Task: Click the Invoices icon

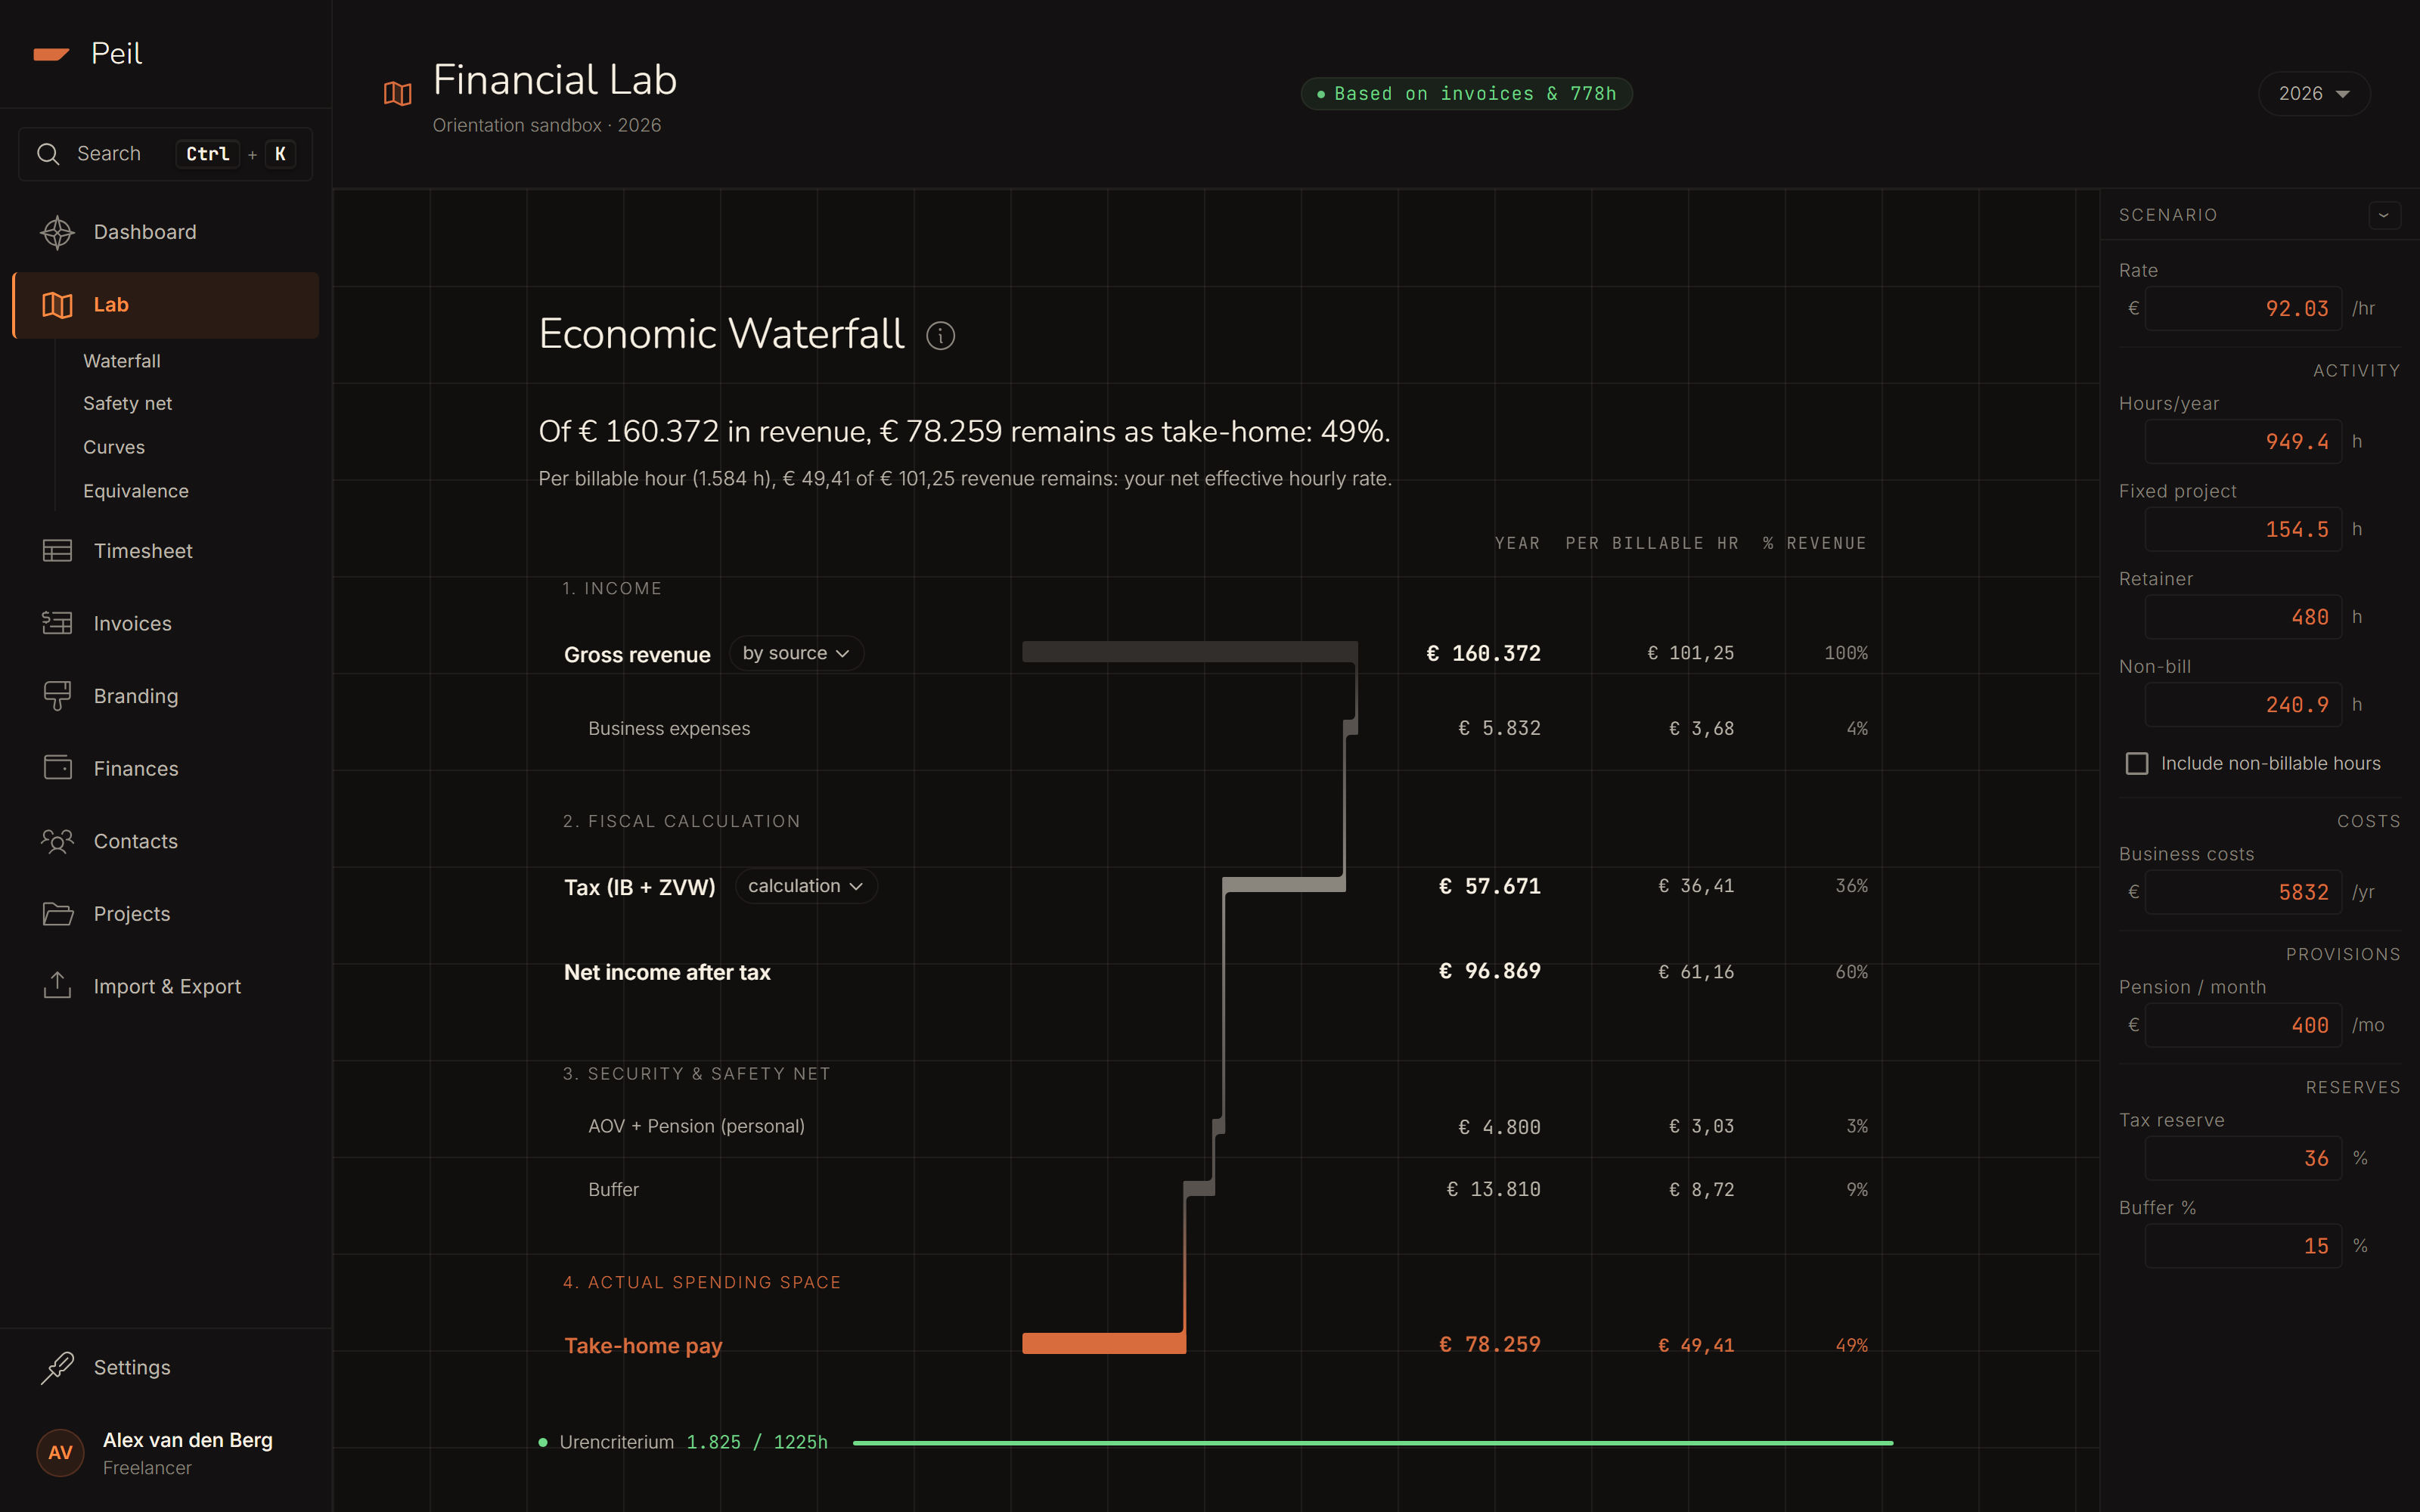Action: tap(57, 623)
